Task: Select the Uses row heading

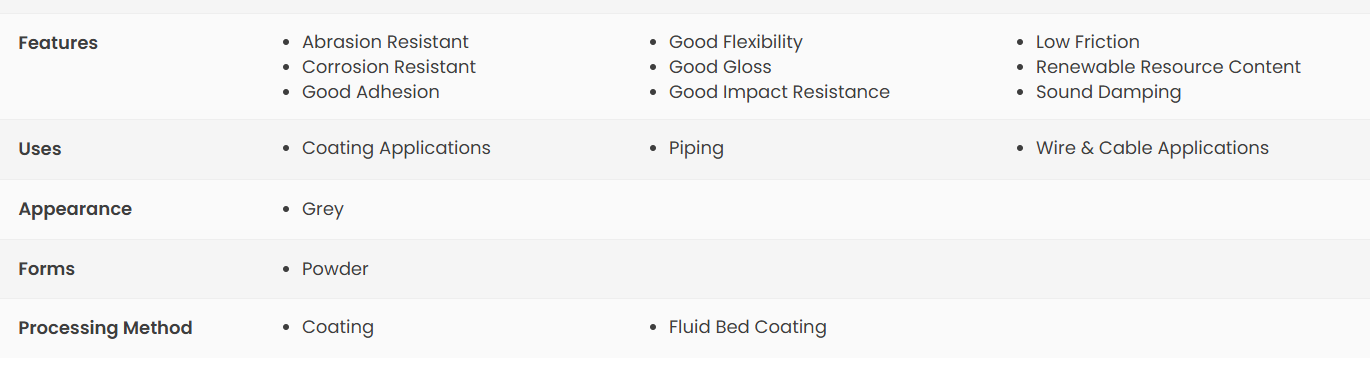Action: click(x=40, y=149)
